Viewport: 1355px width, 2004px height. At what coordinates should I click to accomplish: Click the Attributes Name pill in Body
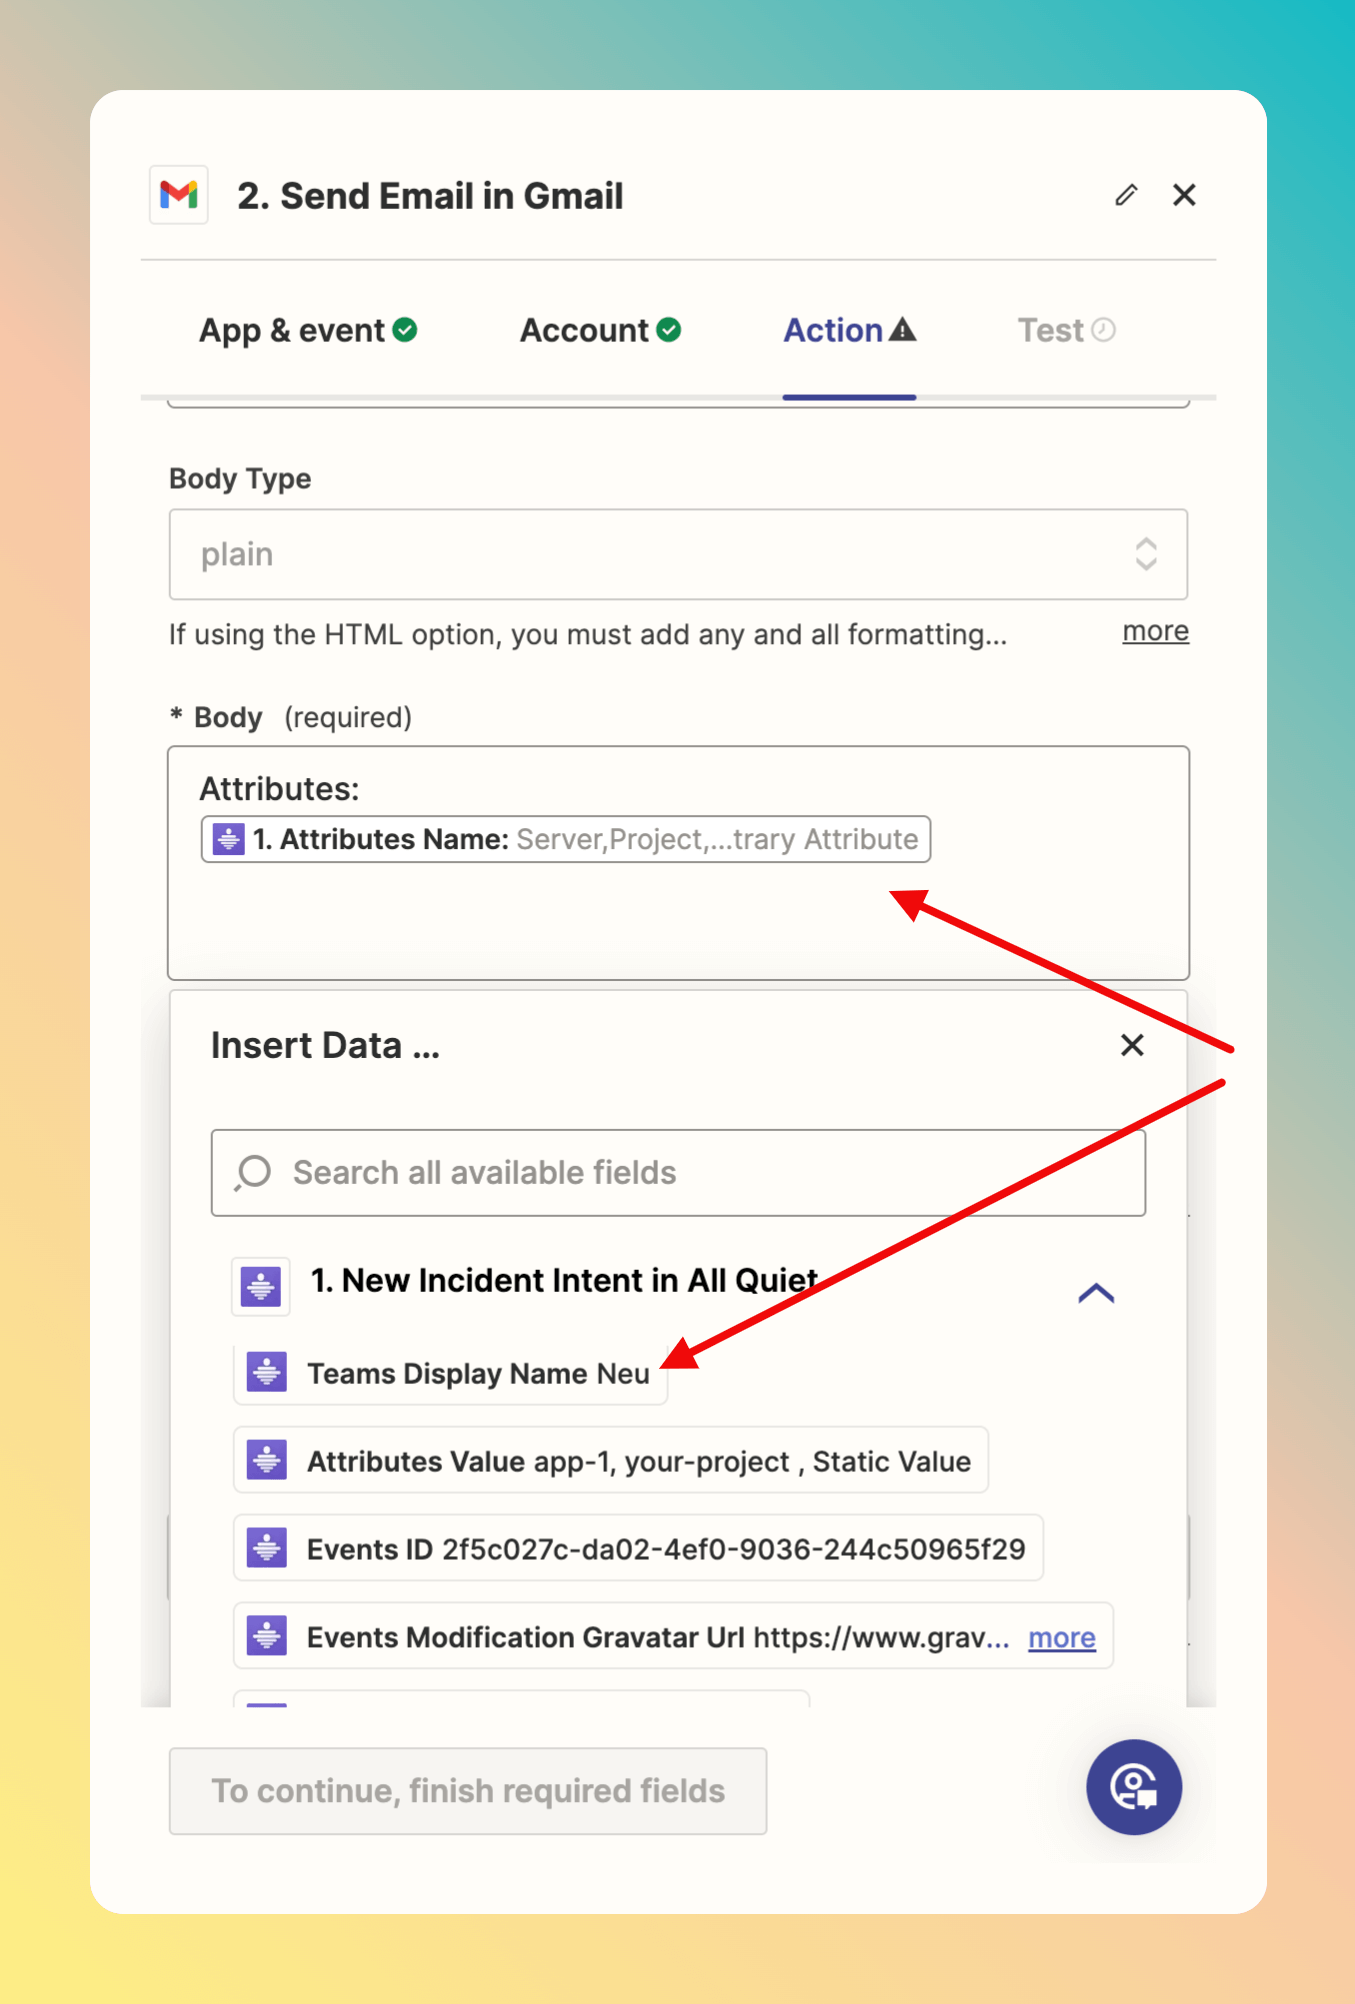(566, 839)
